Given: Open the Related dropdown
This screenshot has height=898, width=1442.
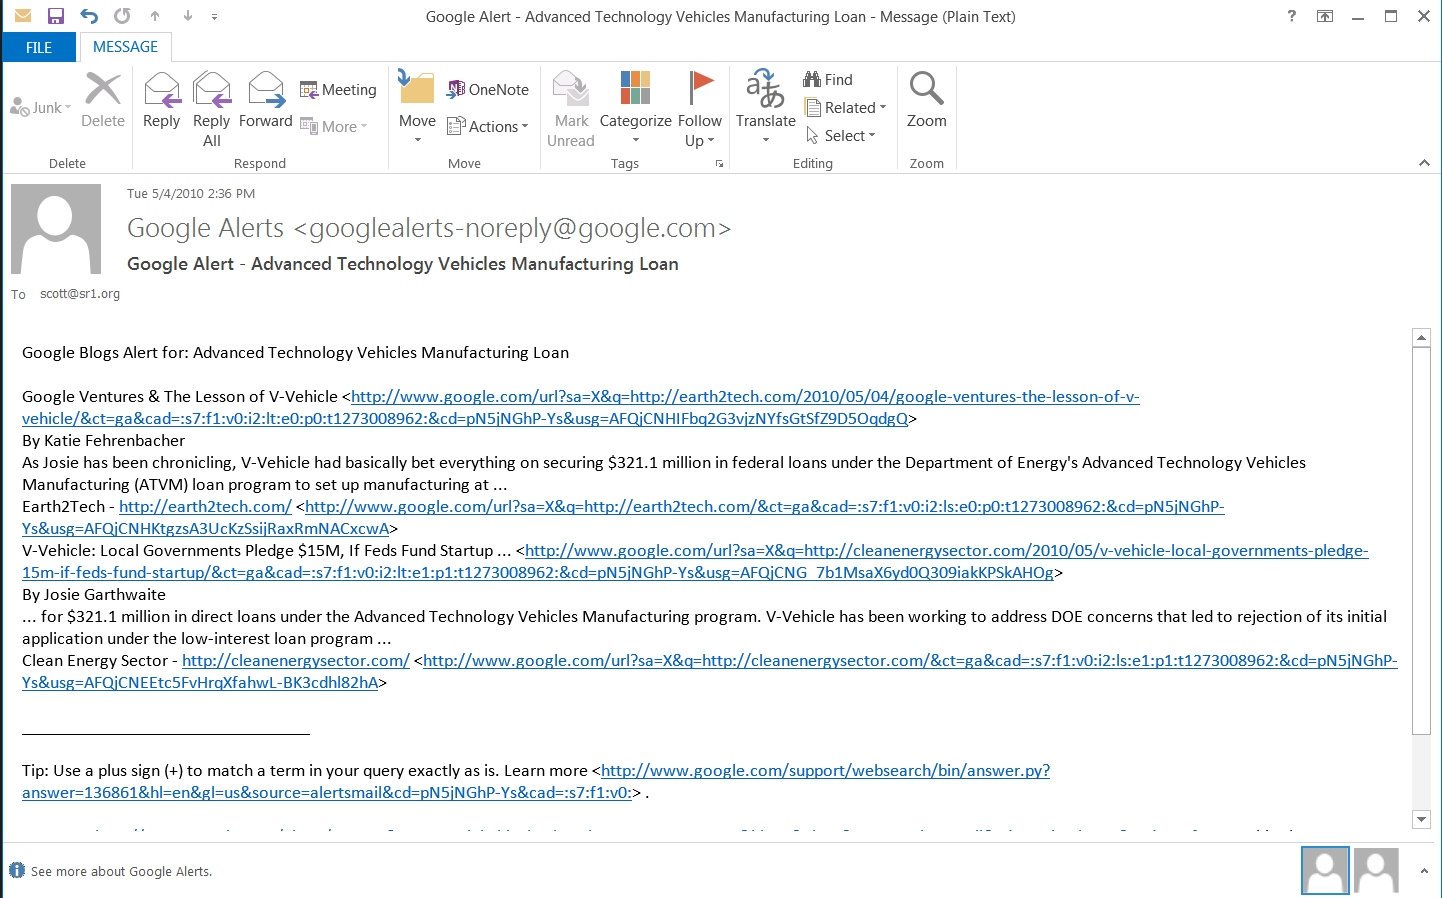Looking at the screenshot, I should [846, 108].
